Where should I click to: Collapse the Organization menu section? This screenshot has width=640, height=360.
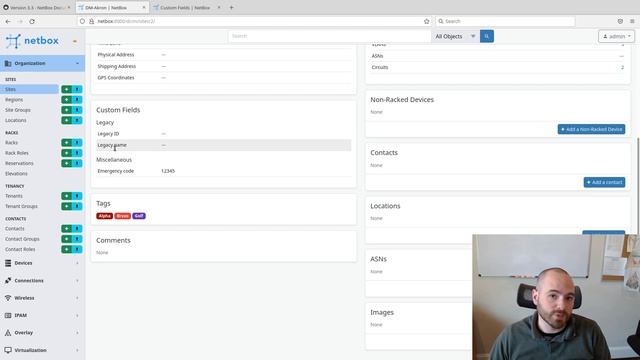pyautogui.click(x=42, y=63)
